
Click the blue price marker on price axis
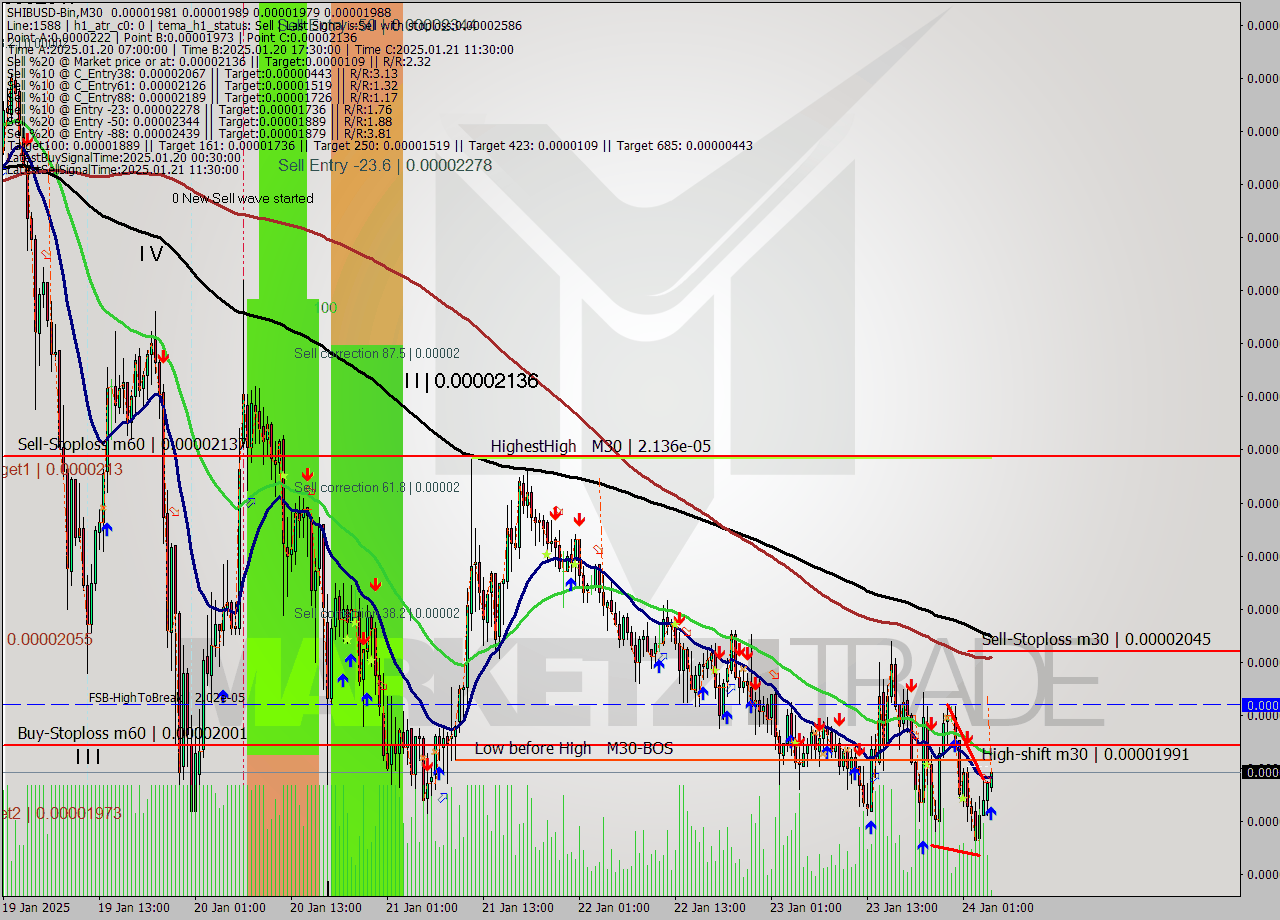click(x=1260, y=705)
